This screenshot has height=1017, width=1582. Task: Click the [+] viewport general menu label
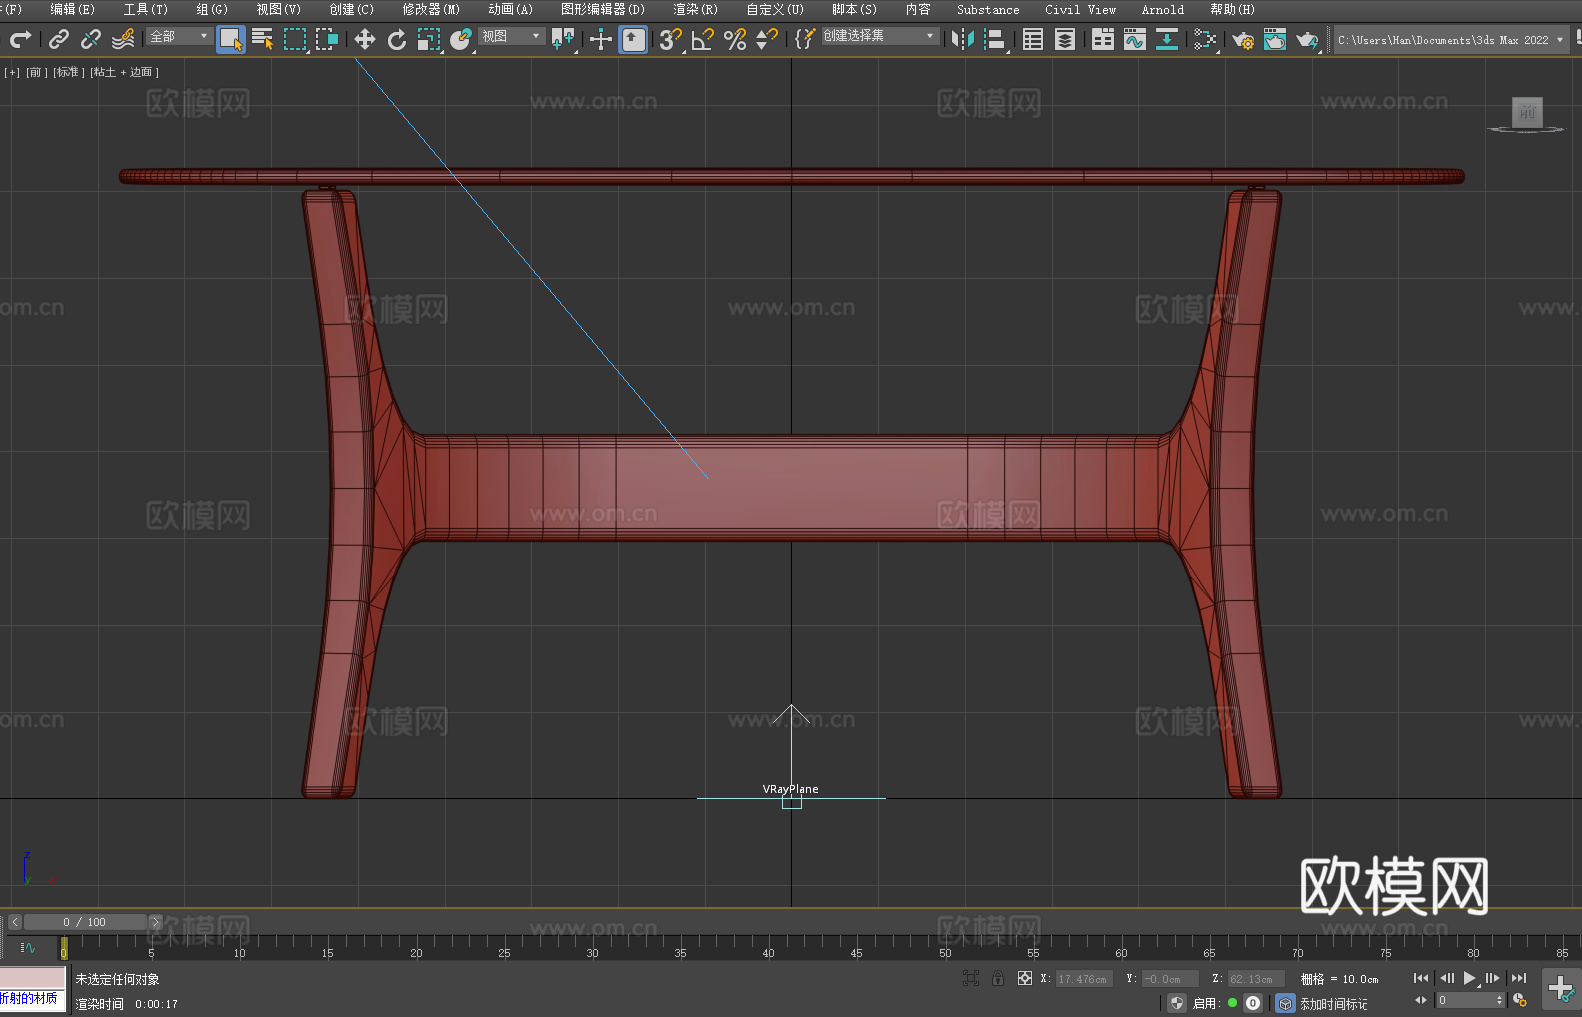(x=12, y=72)
